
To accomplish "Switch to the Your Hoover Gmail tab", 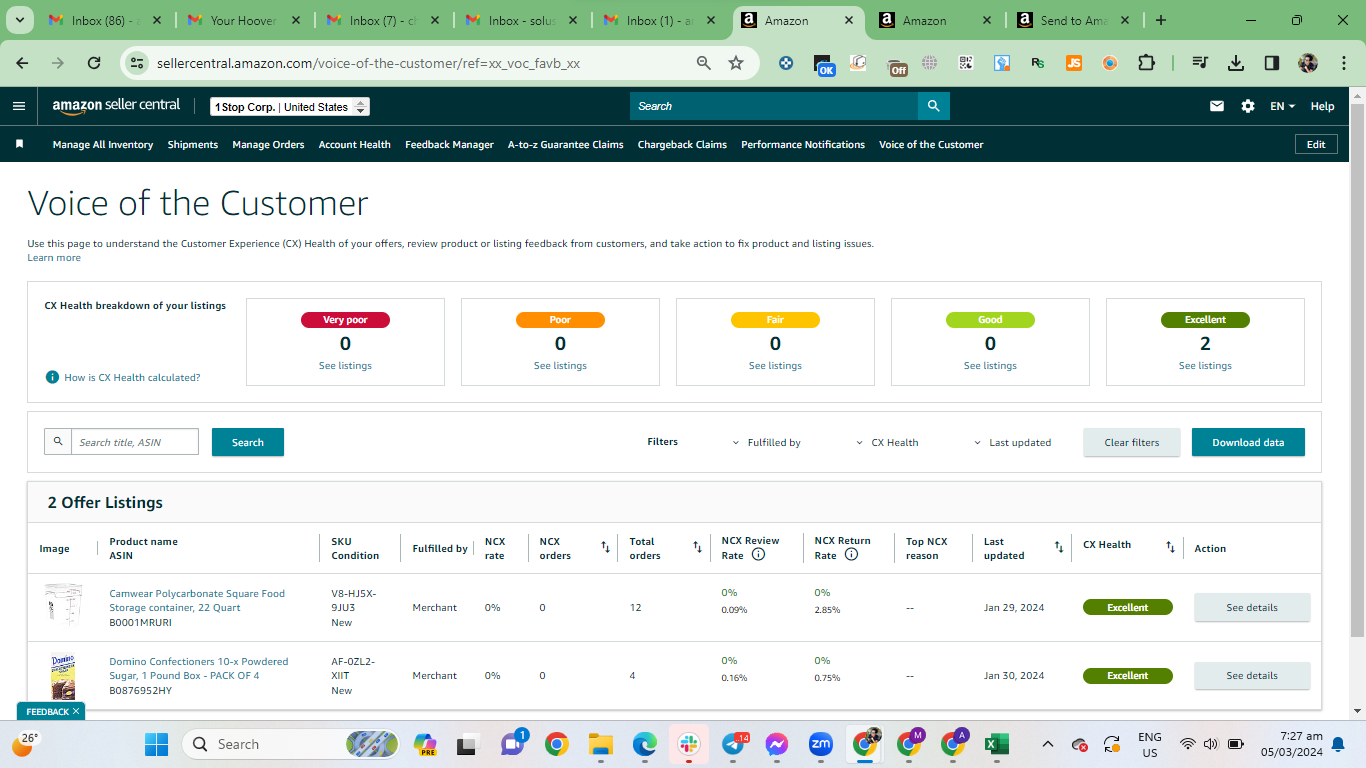I will [x=244, y=20].
